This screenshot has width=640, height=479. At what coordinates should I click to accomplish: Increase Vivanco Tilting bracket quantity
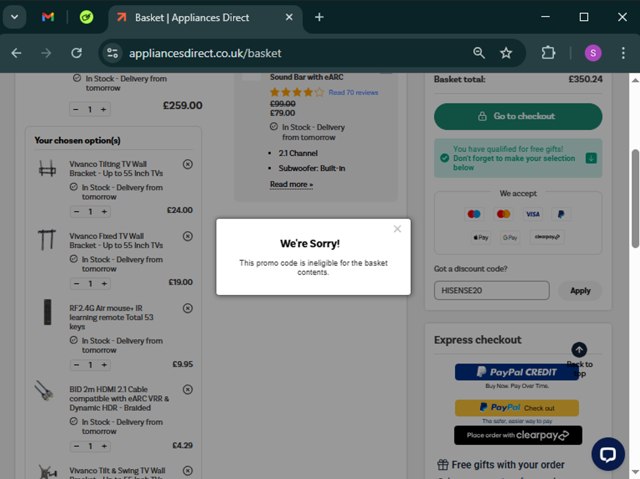pyautogui.click(x=104, y=211)
